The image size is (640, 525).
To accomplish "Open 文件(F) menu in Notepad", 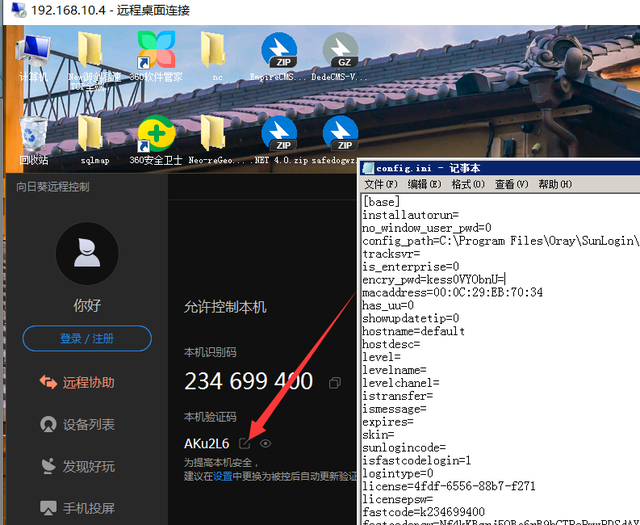I will (x=380, y=185).
